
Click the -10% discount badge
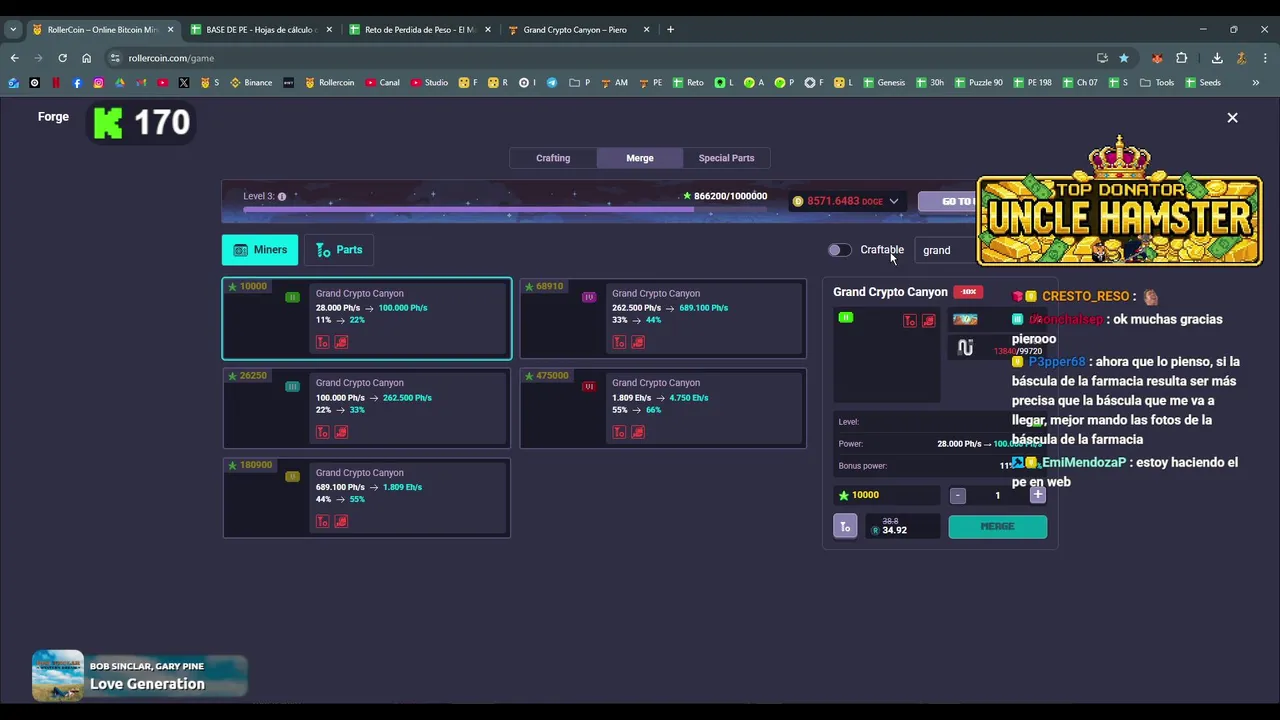pos(968,292)
